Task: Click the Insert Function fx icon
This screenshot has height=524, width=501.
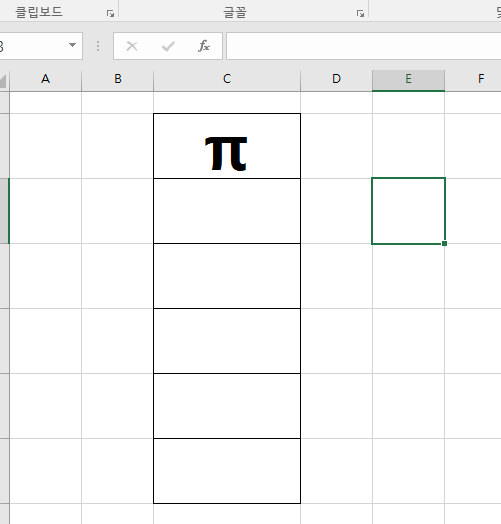Action: click(x=204, y=46)
